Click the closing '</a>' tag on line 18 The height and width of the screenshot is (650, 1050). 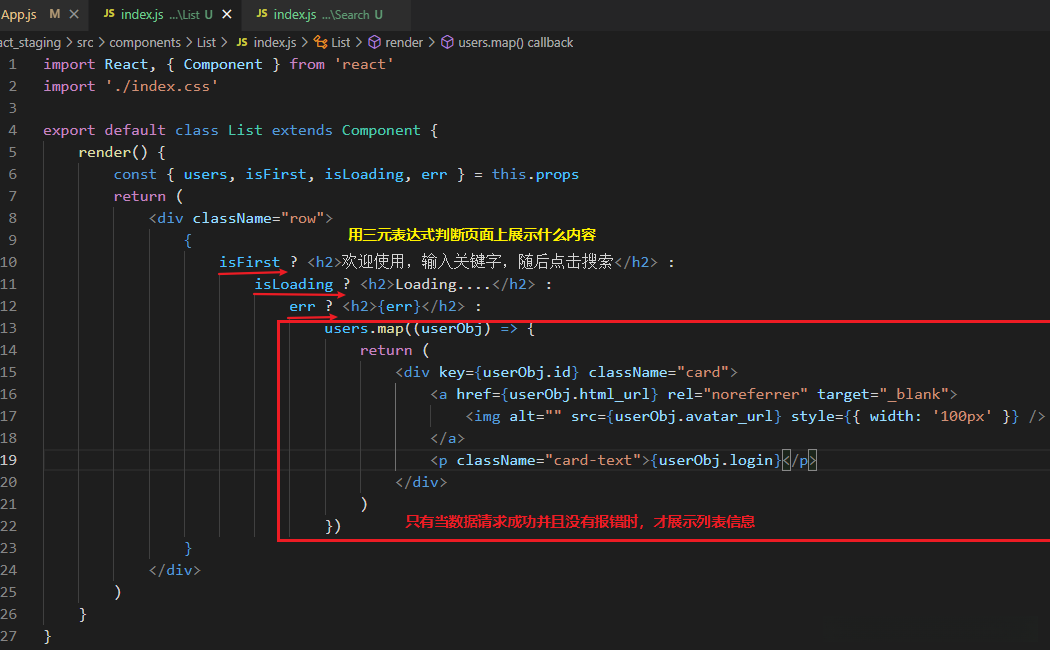tap(447, 438)
